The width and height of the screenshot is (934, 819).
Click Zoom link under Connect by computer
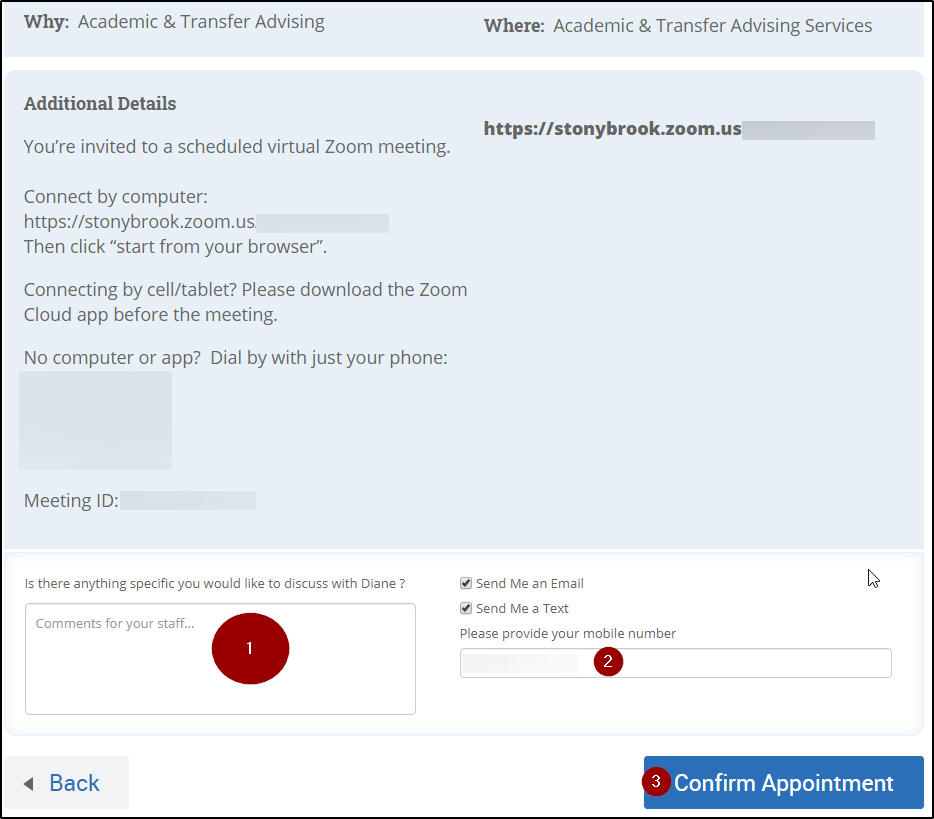(140, 222)
